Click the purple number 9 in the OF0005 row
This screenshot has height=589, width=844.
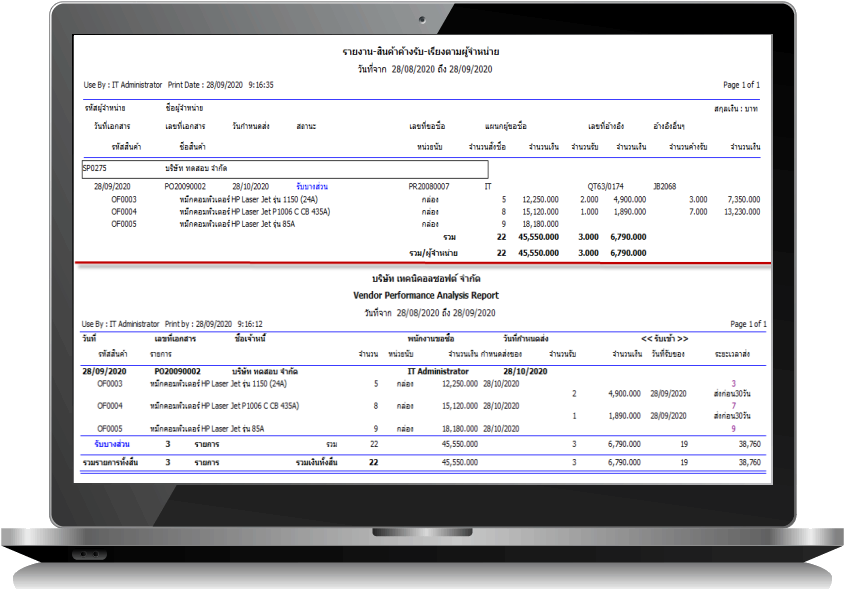[x=733, y=429]
